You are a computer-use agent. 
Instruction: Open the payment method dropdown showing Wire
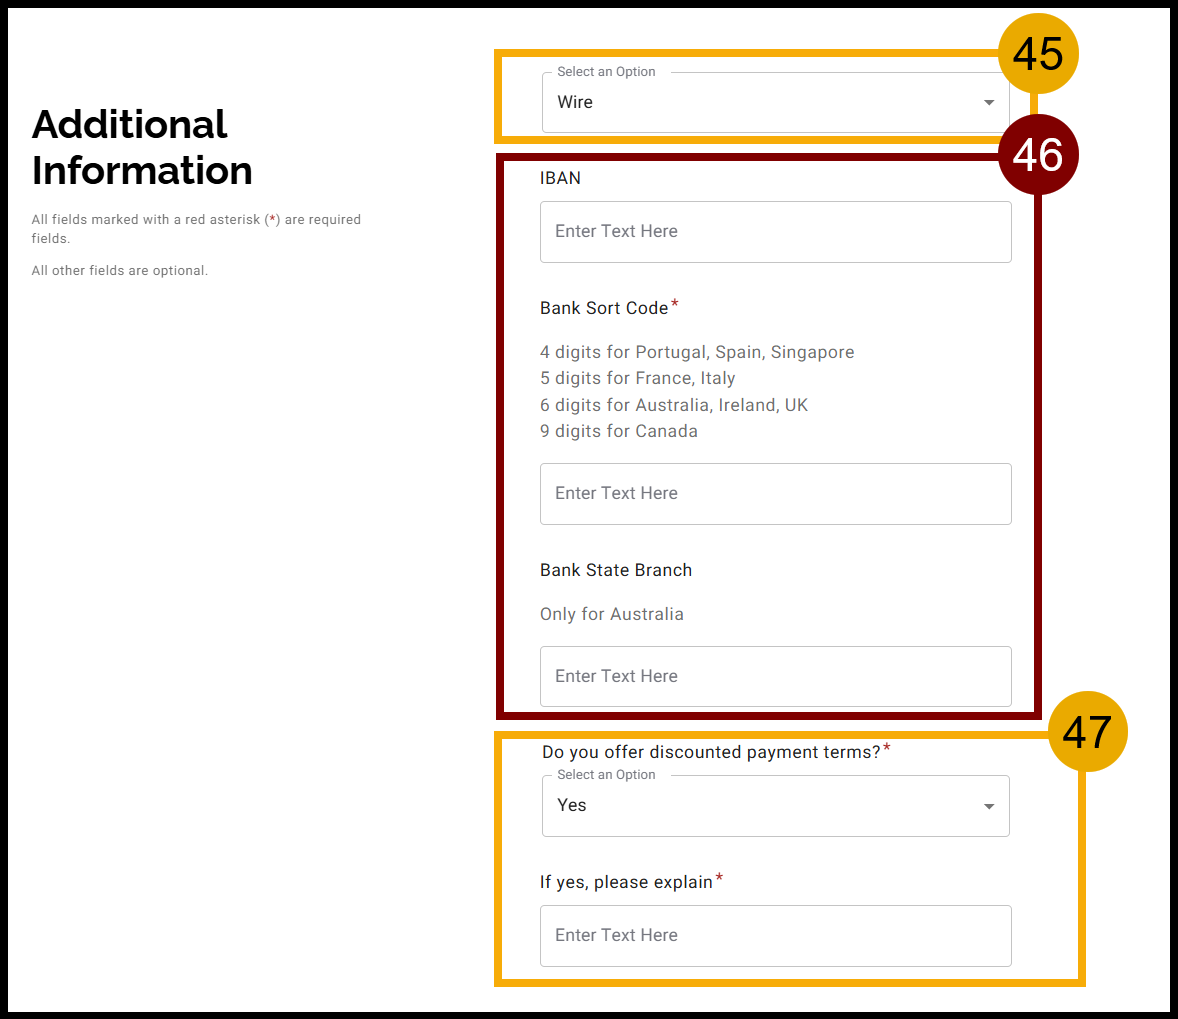[x=775, y=101]
